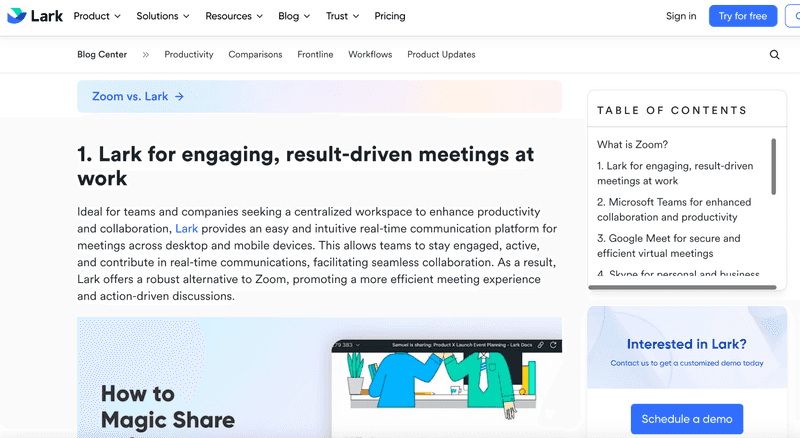Image resolution: width=800 pixels, height=438 pixels.
Task: Click the double chevron after Blog Center
Action: point(146,55)
